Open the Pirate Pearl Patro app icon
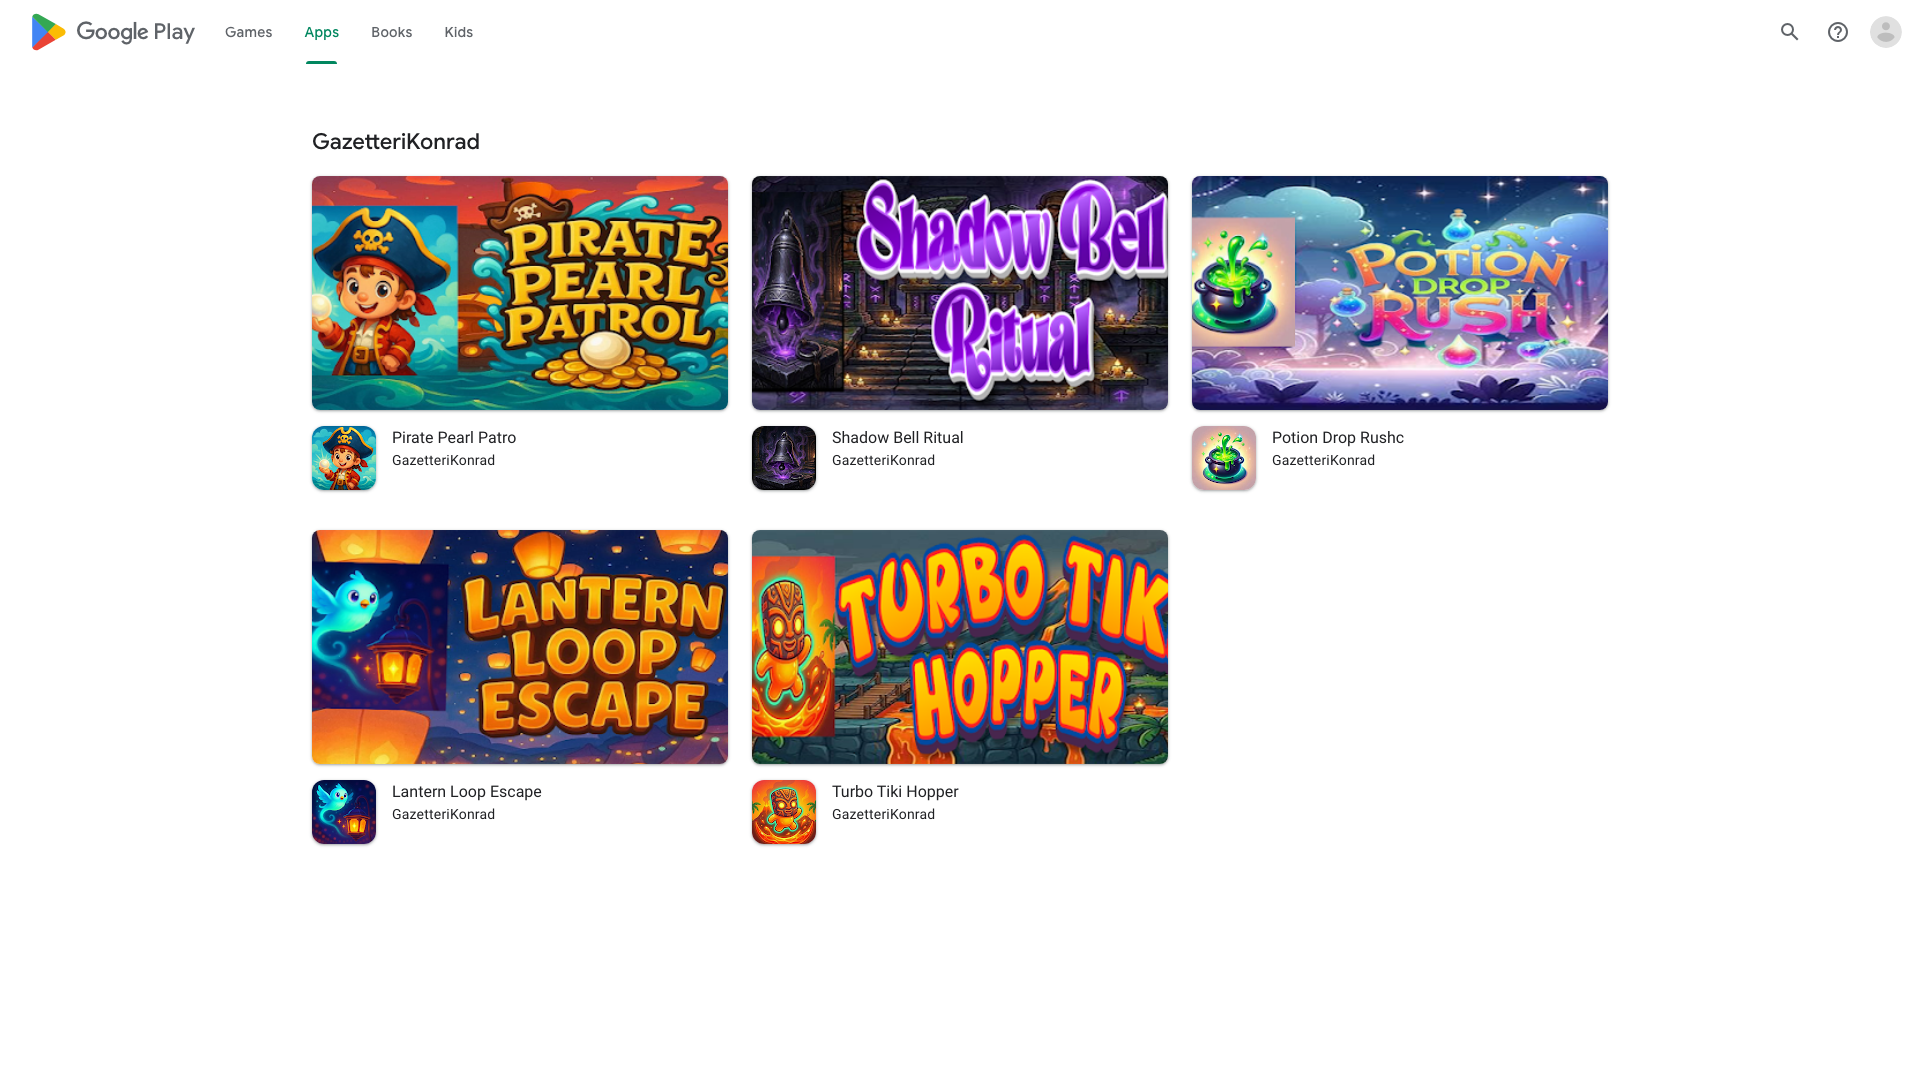The image size is (1920, 1080). point(344,458)
